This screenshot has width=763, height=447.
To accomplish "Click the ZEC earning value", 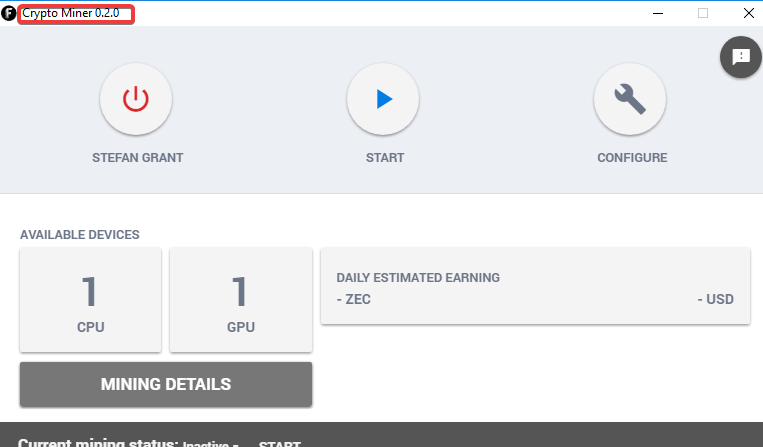I will pyautogui.click(x=354, y=299).
